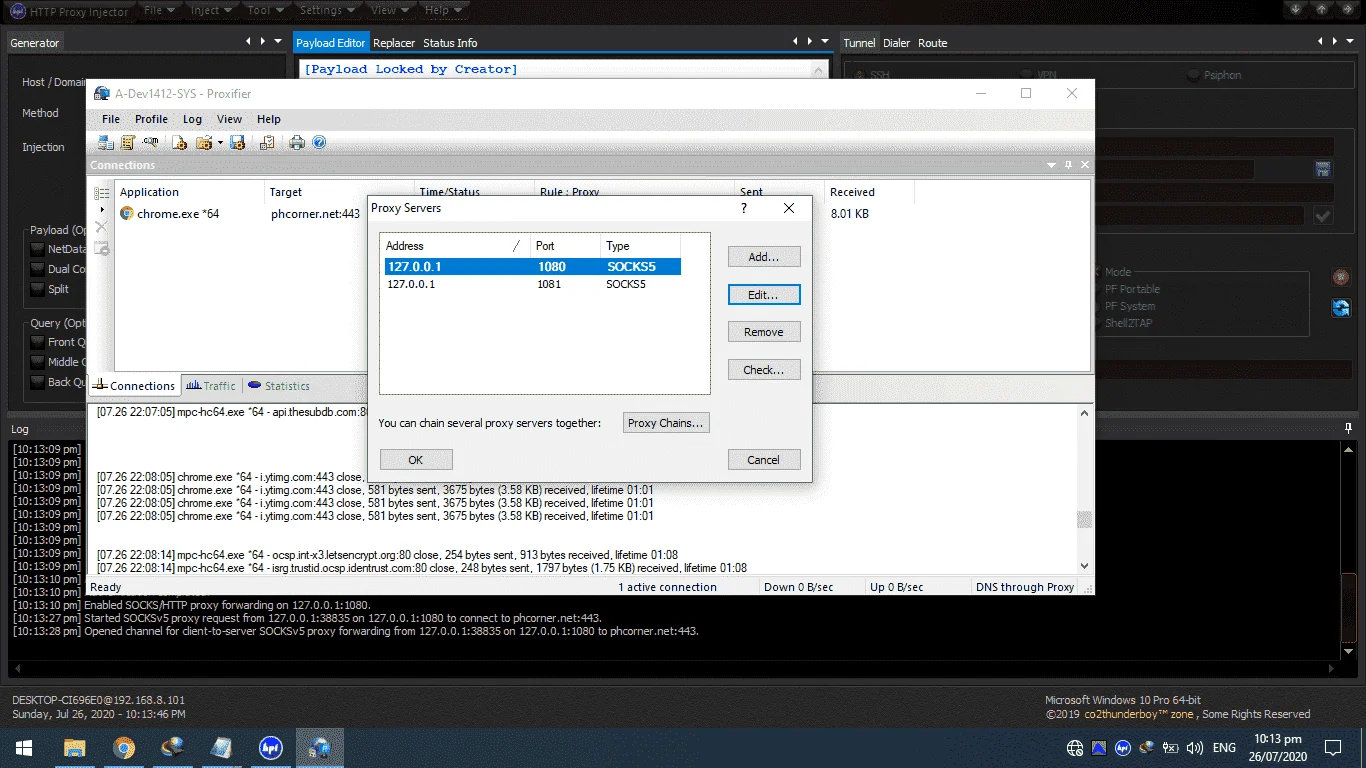Click the Proxifier log vertical scrollbar thumb
The image size is (1366, 768).
[1084, 520]
